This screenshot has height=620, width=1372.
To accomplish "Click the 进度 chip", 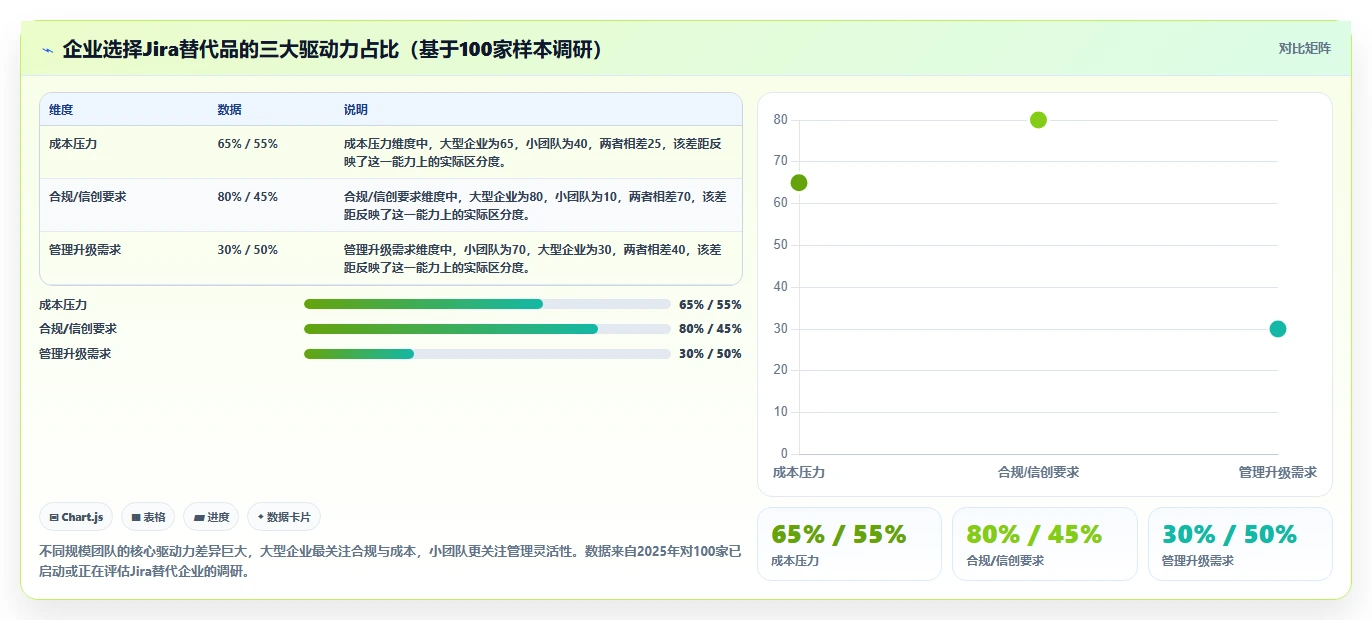I will pyautogui.click(x=211, y=517).
